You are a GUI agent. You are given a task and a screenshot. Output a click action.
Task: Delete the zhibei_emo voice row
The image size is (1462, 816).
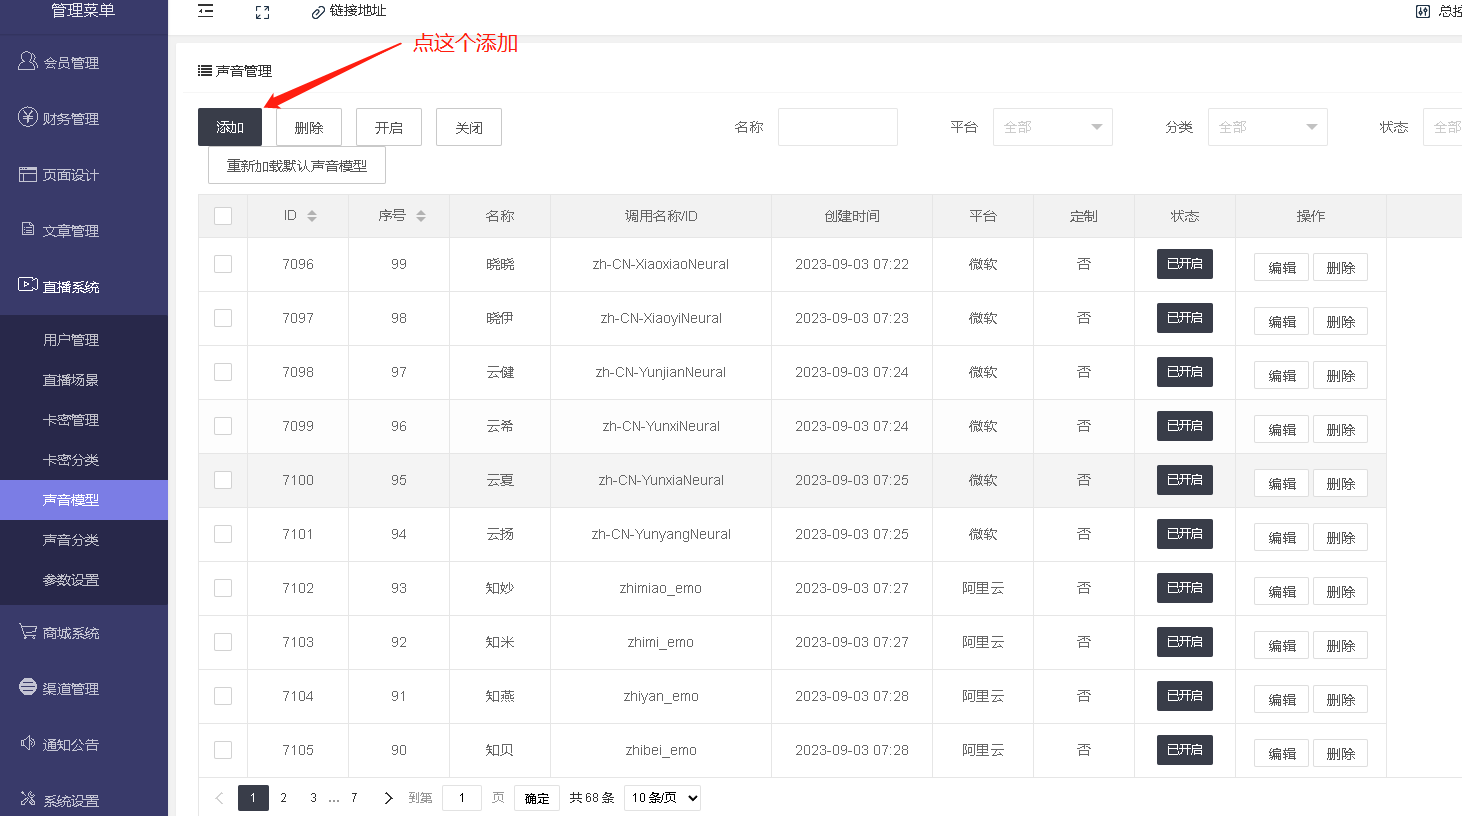tap(1340, 753)
